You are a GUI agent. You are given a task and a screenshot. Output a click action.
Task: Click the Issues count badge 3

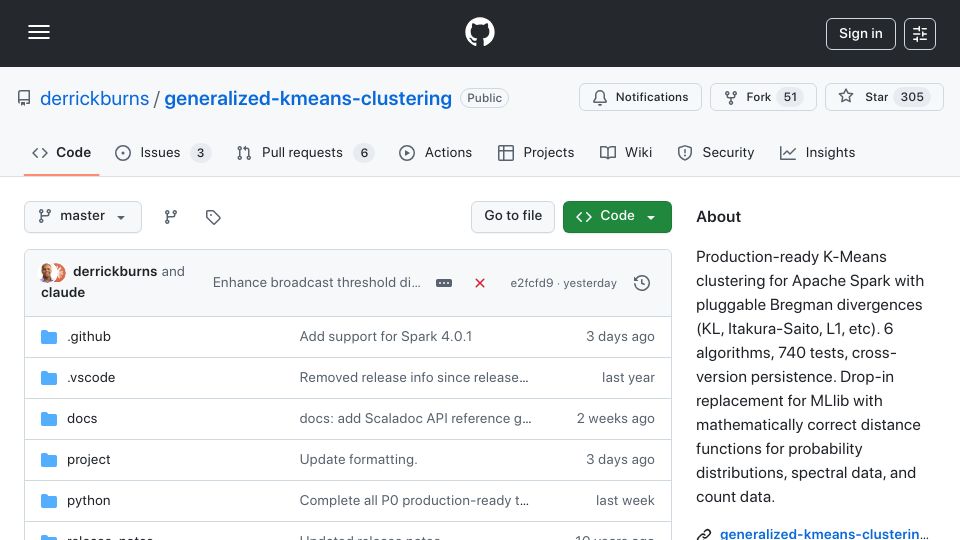200,152
